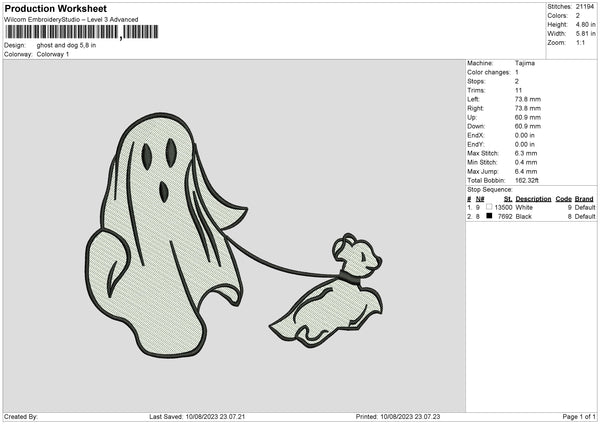
Task: Click the 'Colorway 1' value
Action: [53, 54]
